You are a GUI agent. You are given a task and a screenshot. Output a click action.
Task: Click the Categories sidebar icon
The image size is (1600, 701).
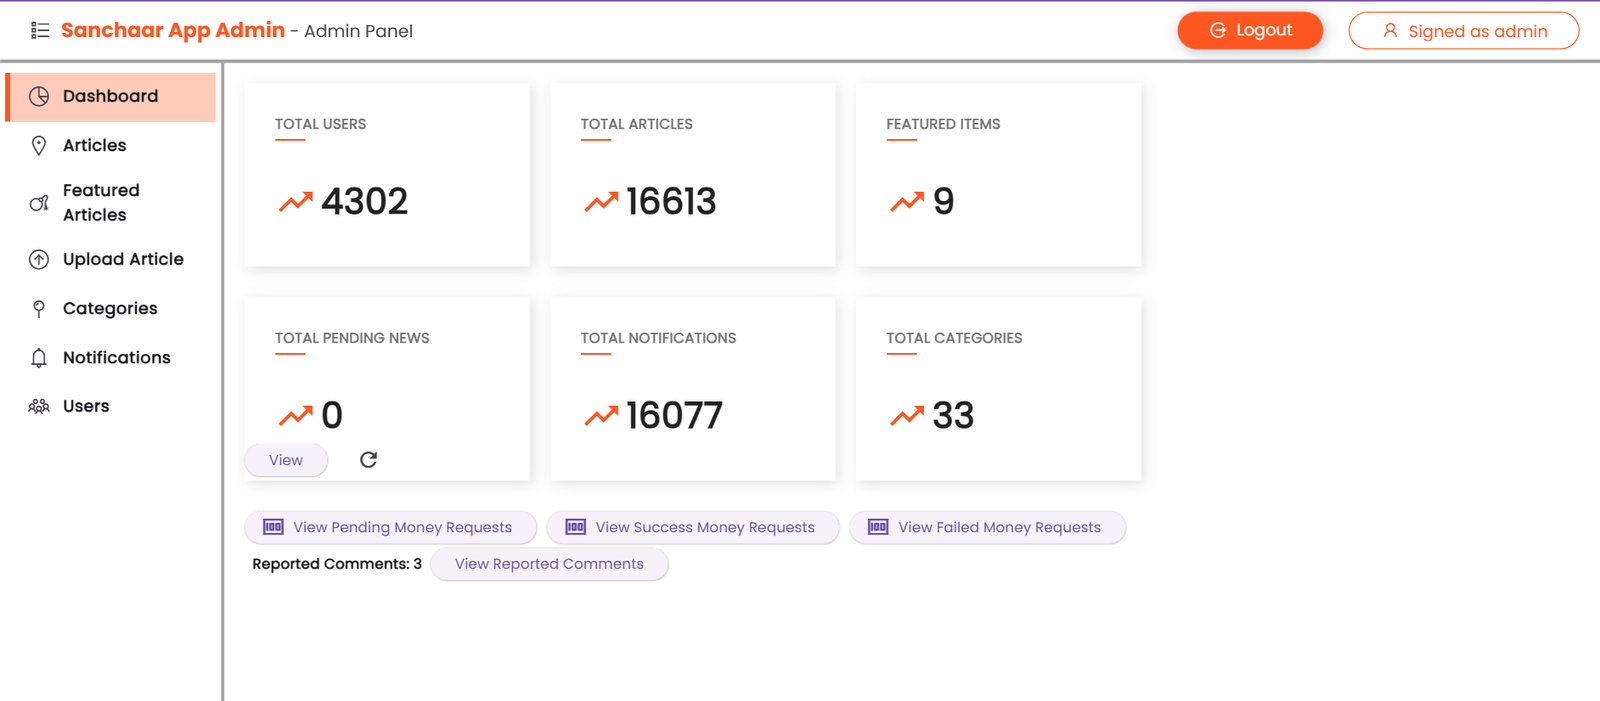click(x=39, y=309)
